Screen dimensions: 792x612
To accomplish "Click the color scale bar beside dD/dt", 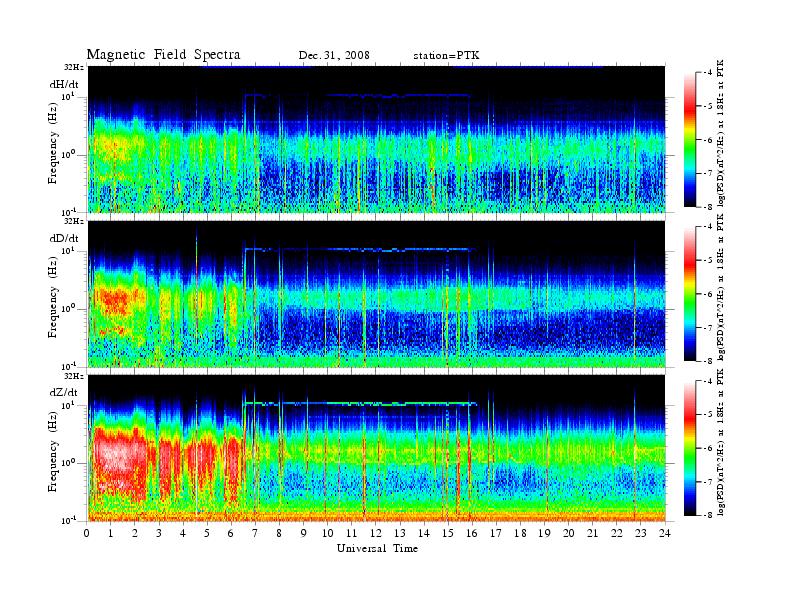I will pos(690,293).
